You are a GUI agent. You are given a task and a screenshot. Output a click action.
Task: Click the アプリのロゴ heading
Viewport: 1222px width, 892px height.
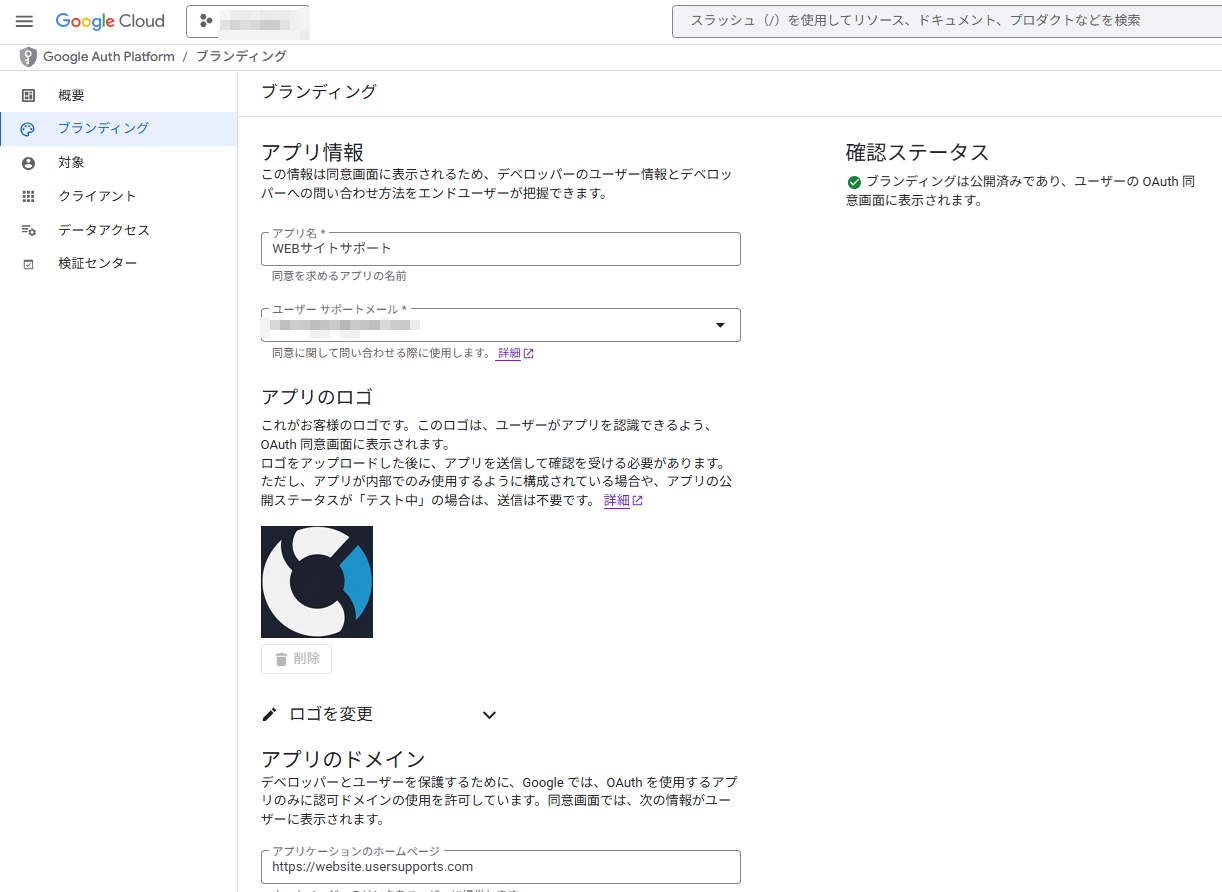click(x=317, y=397)
